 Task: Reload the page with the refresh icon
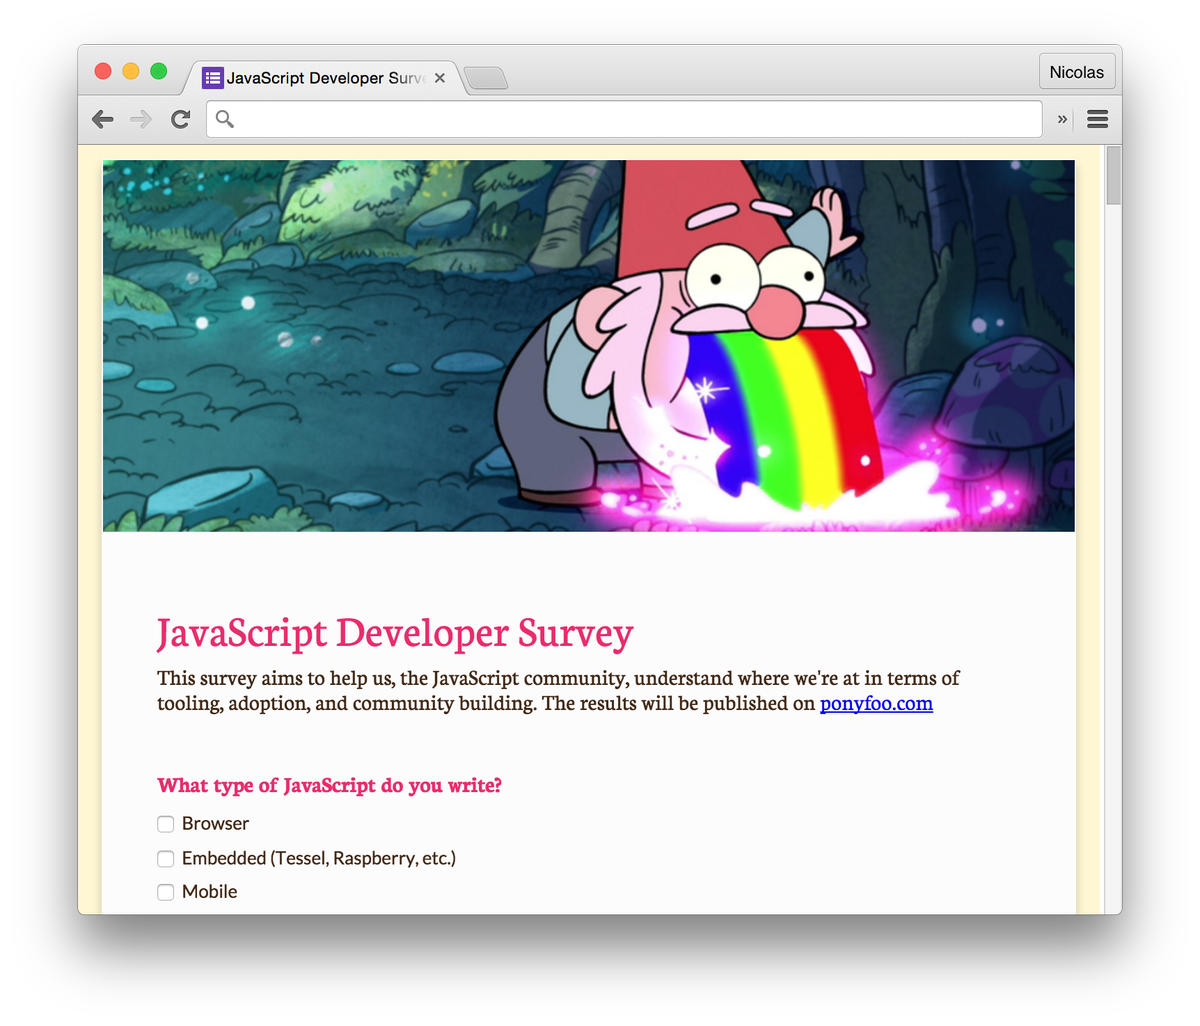point(180,119)
